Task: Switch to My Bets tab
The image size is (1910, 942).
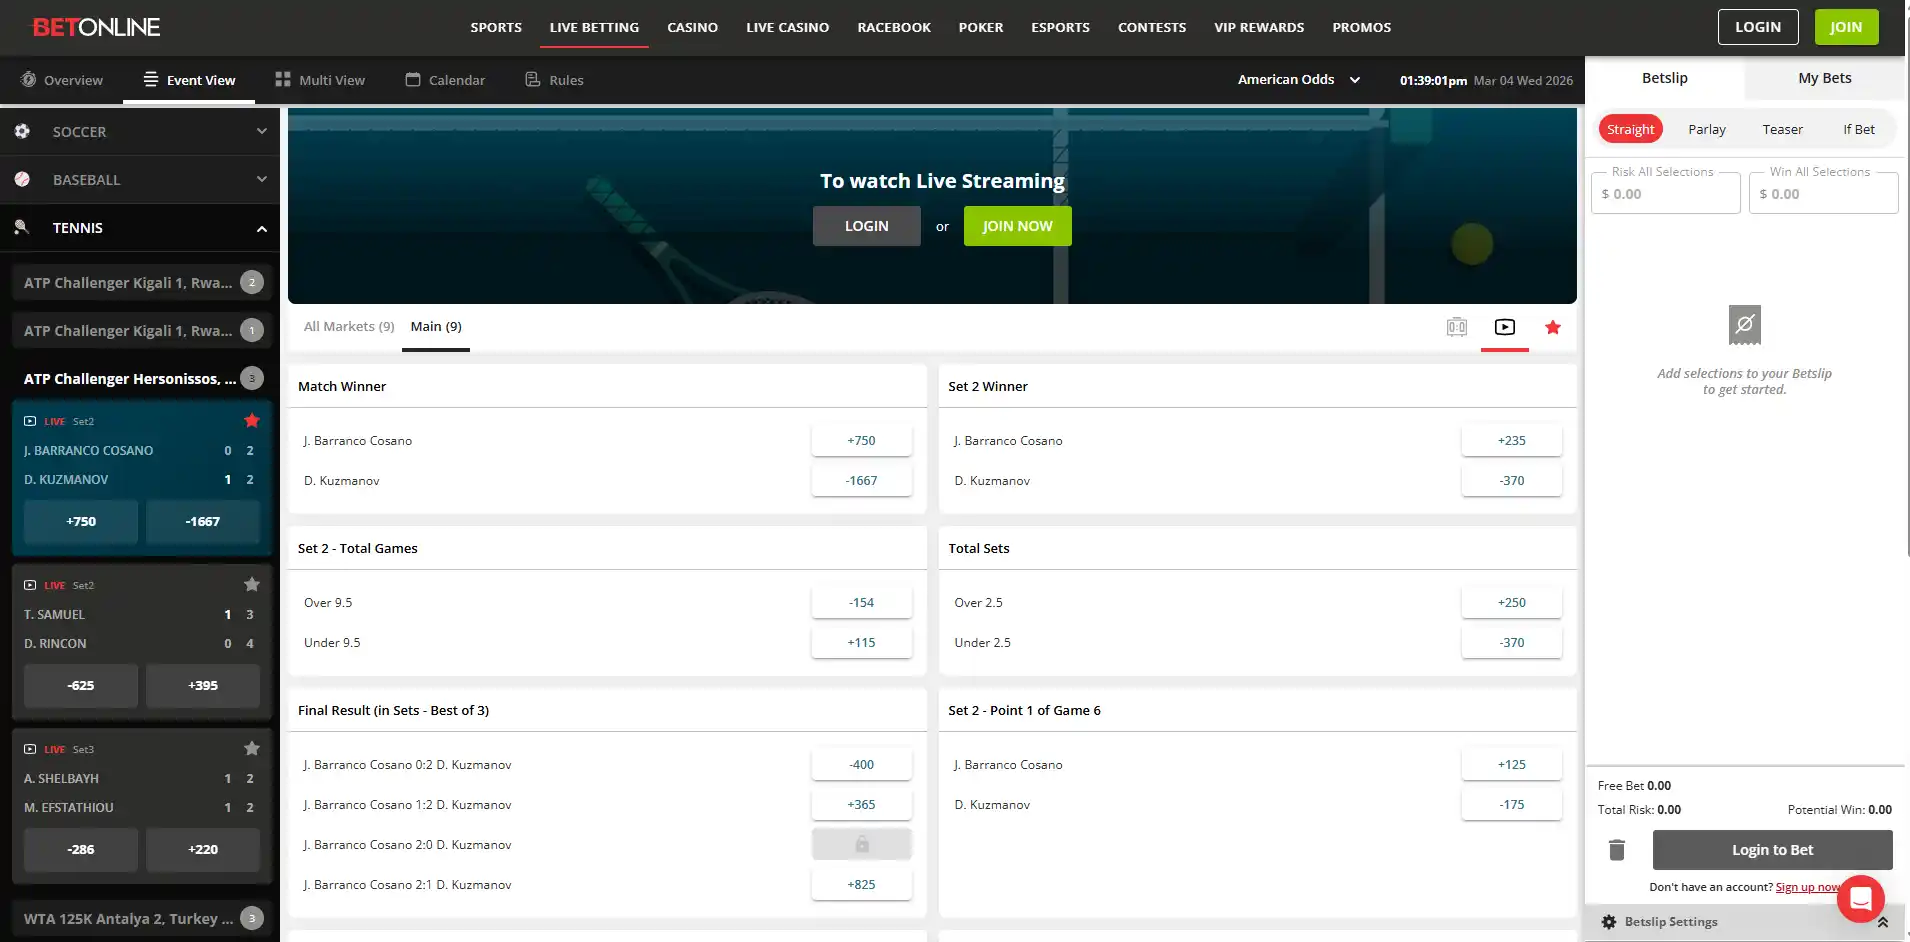Action: coord(1825,78)
